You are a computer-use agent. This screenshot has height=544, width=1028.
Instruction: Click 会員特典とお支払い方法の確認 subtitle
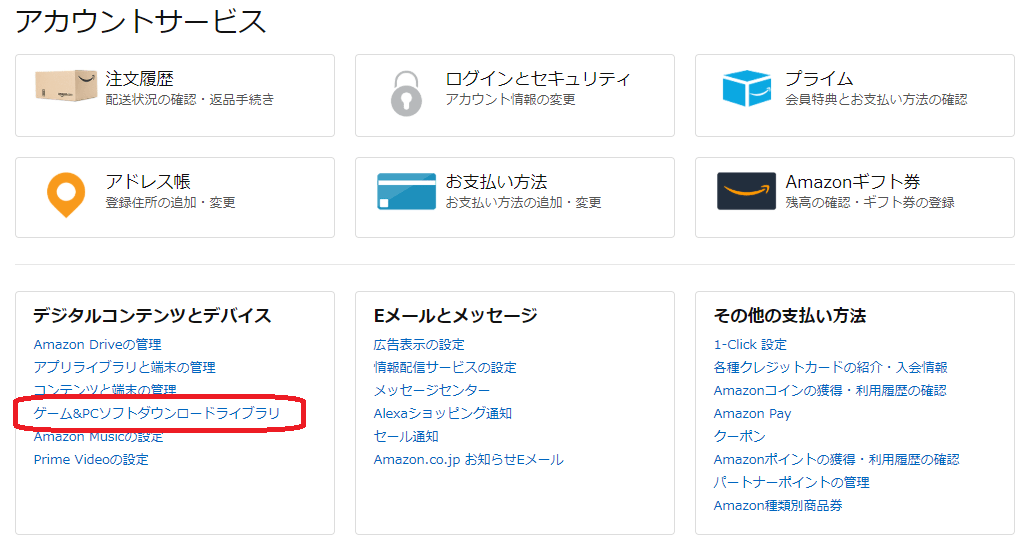pos(877,100)
